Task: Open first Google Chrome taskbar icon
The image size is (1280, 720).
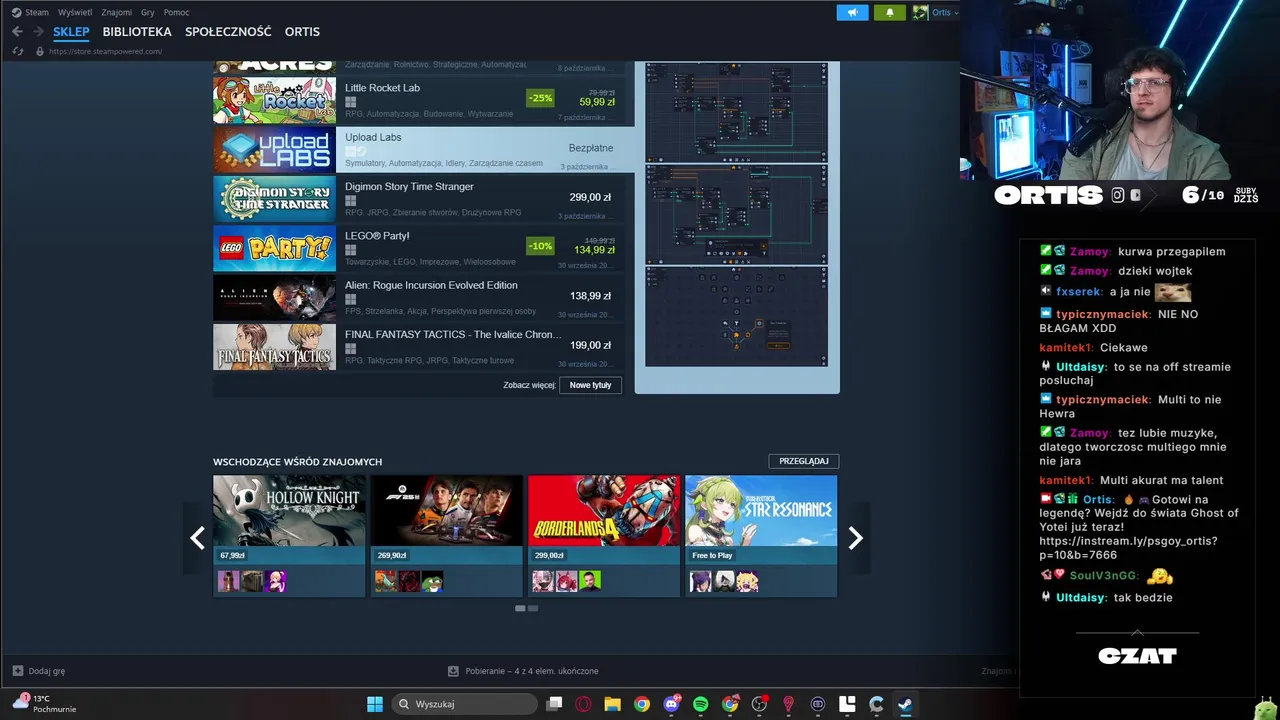Action: 642,704
